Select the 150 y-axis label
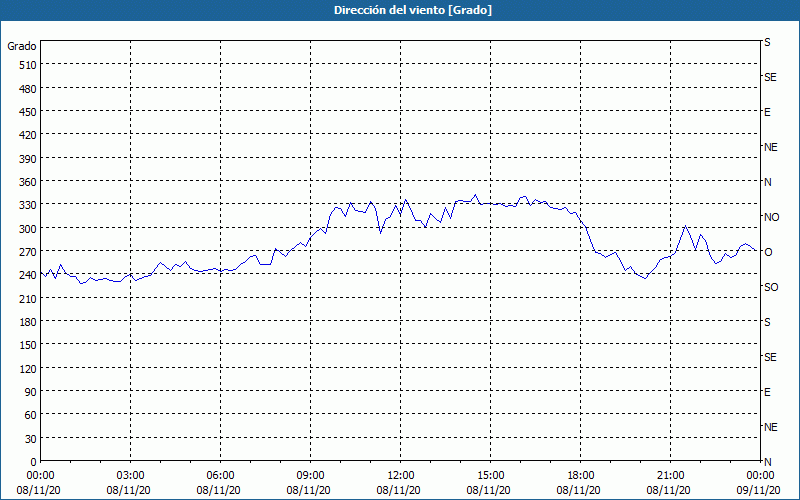This screenshot has width=800, height=500. [28, 345]
